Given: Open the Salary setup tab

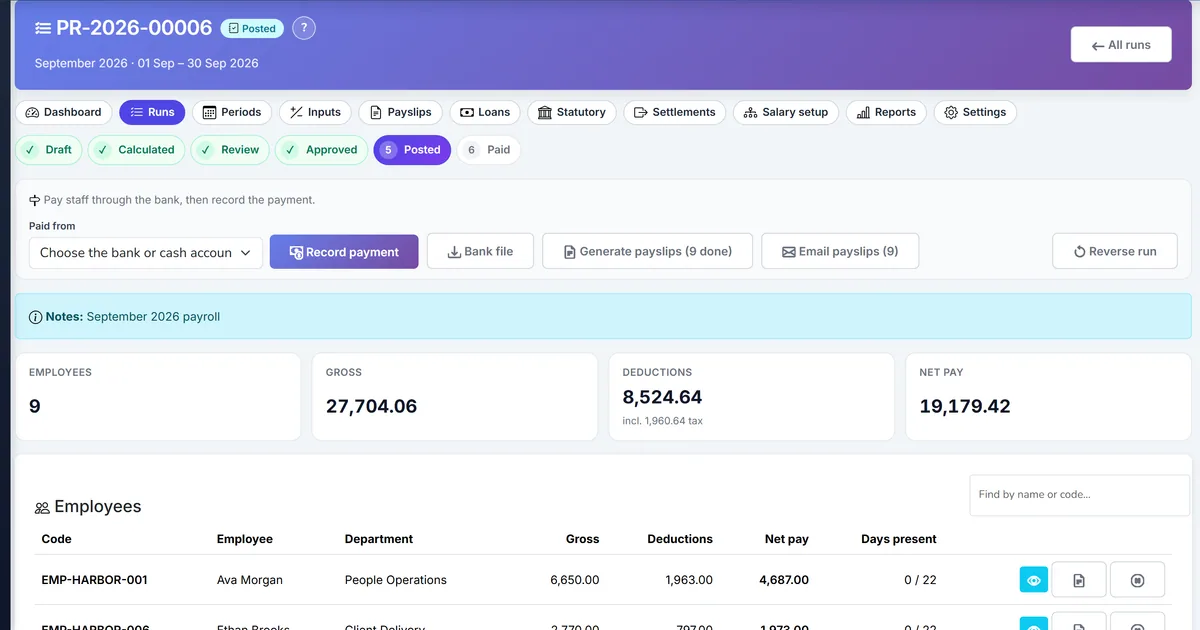Looking at the screenshot, I should point(786,112).
